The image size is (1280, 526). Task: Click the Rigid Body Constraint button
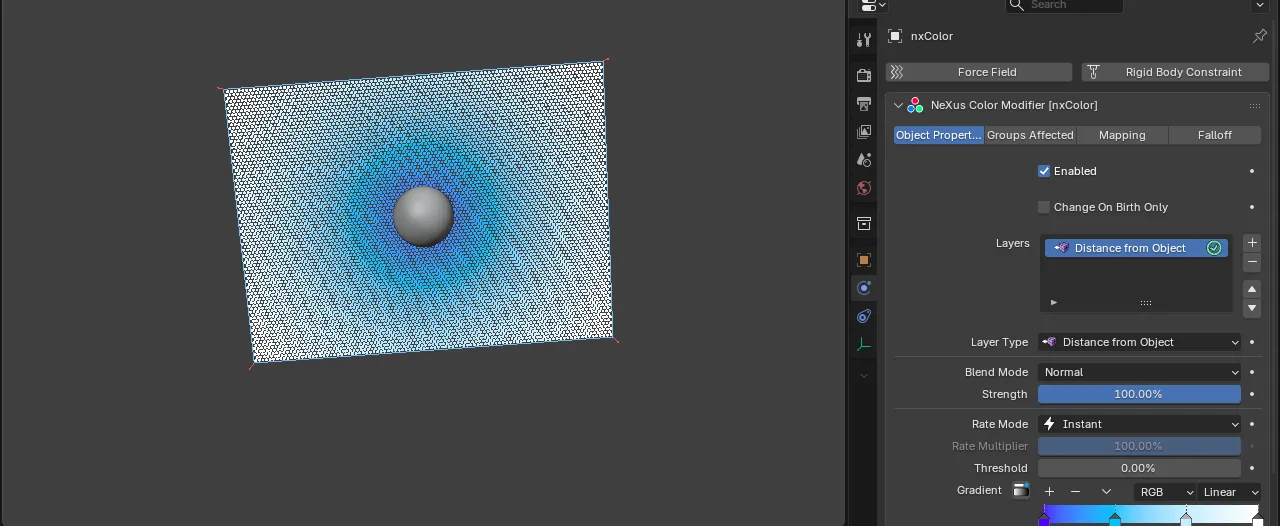tap(1175, 72)
